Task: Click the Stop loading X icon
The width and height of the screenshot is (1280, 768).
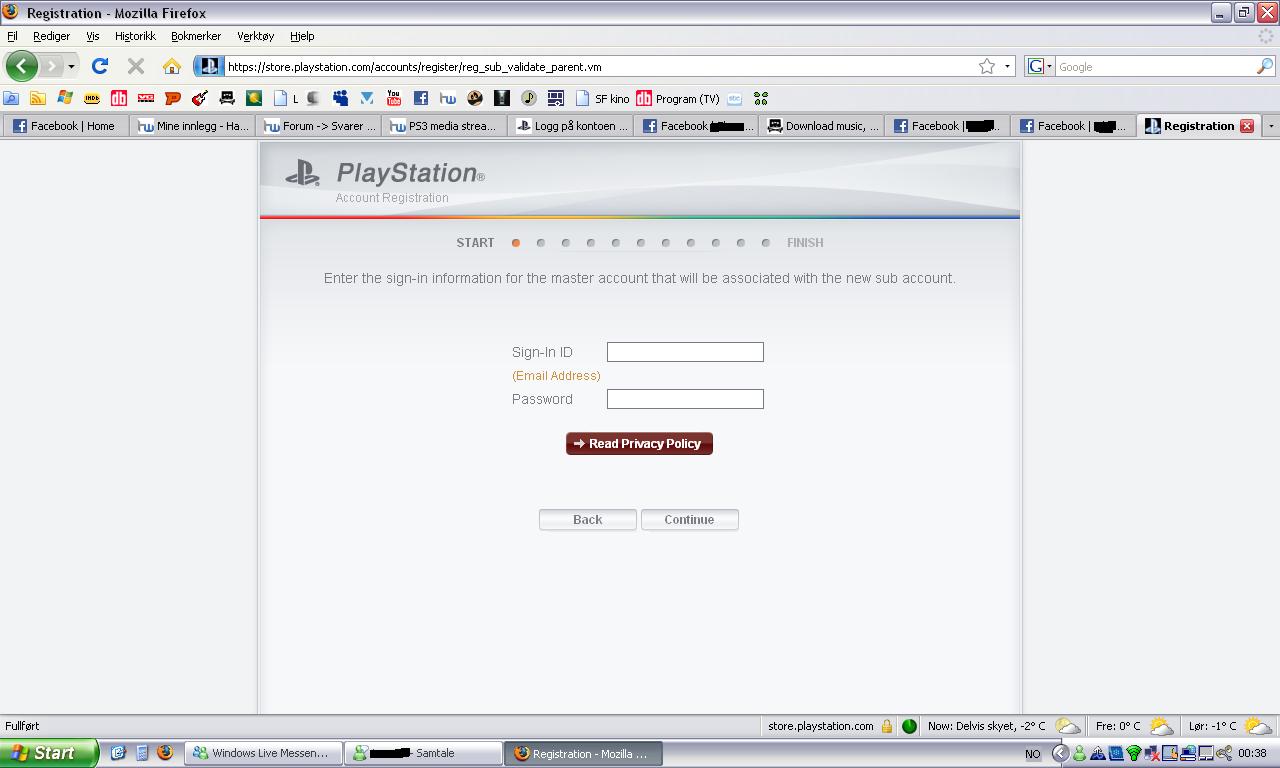Action: 136,66
